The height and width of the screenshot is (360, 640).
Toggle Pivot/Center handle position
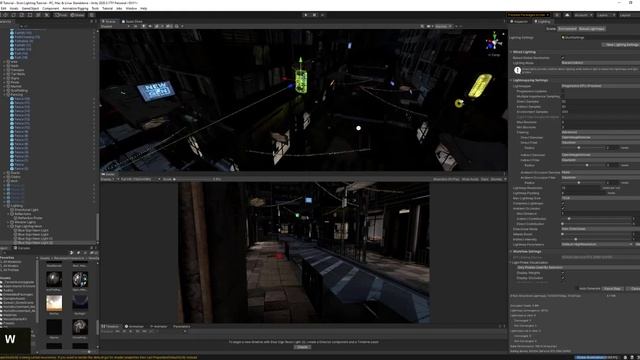[61, 15]
